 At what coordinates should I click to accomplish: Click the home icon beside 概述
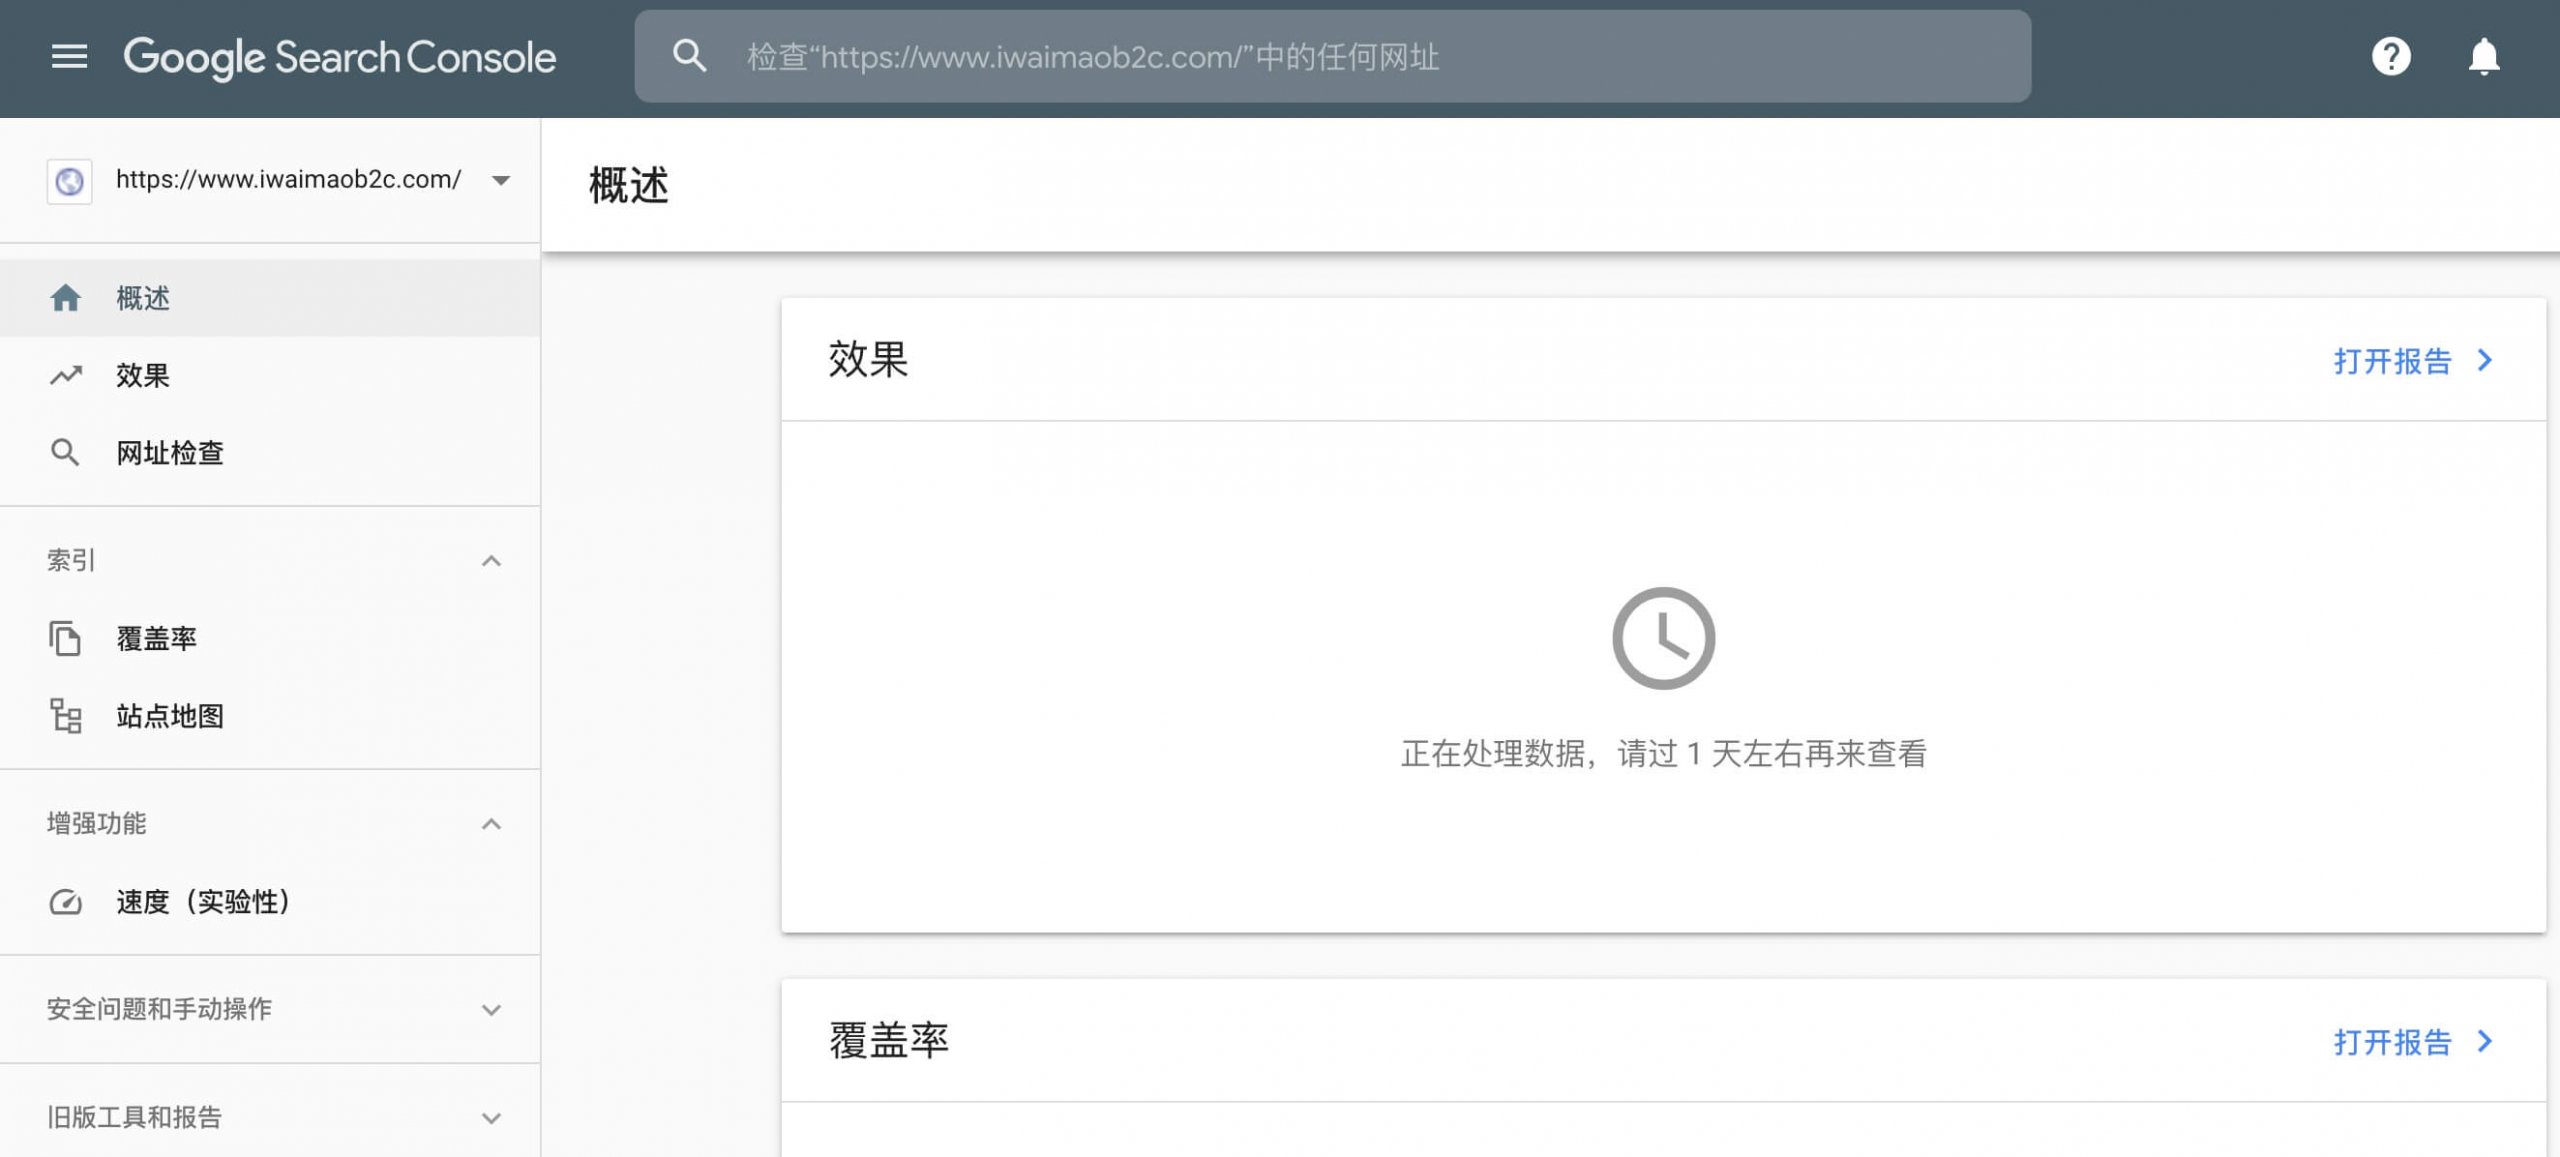65,298
